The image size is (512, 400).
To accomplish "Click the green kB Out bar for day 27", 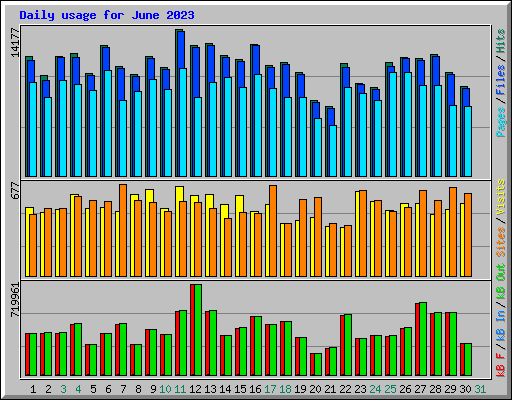I will coord(423,339).
